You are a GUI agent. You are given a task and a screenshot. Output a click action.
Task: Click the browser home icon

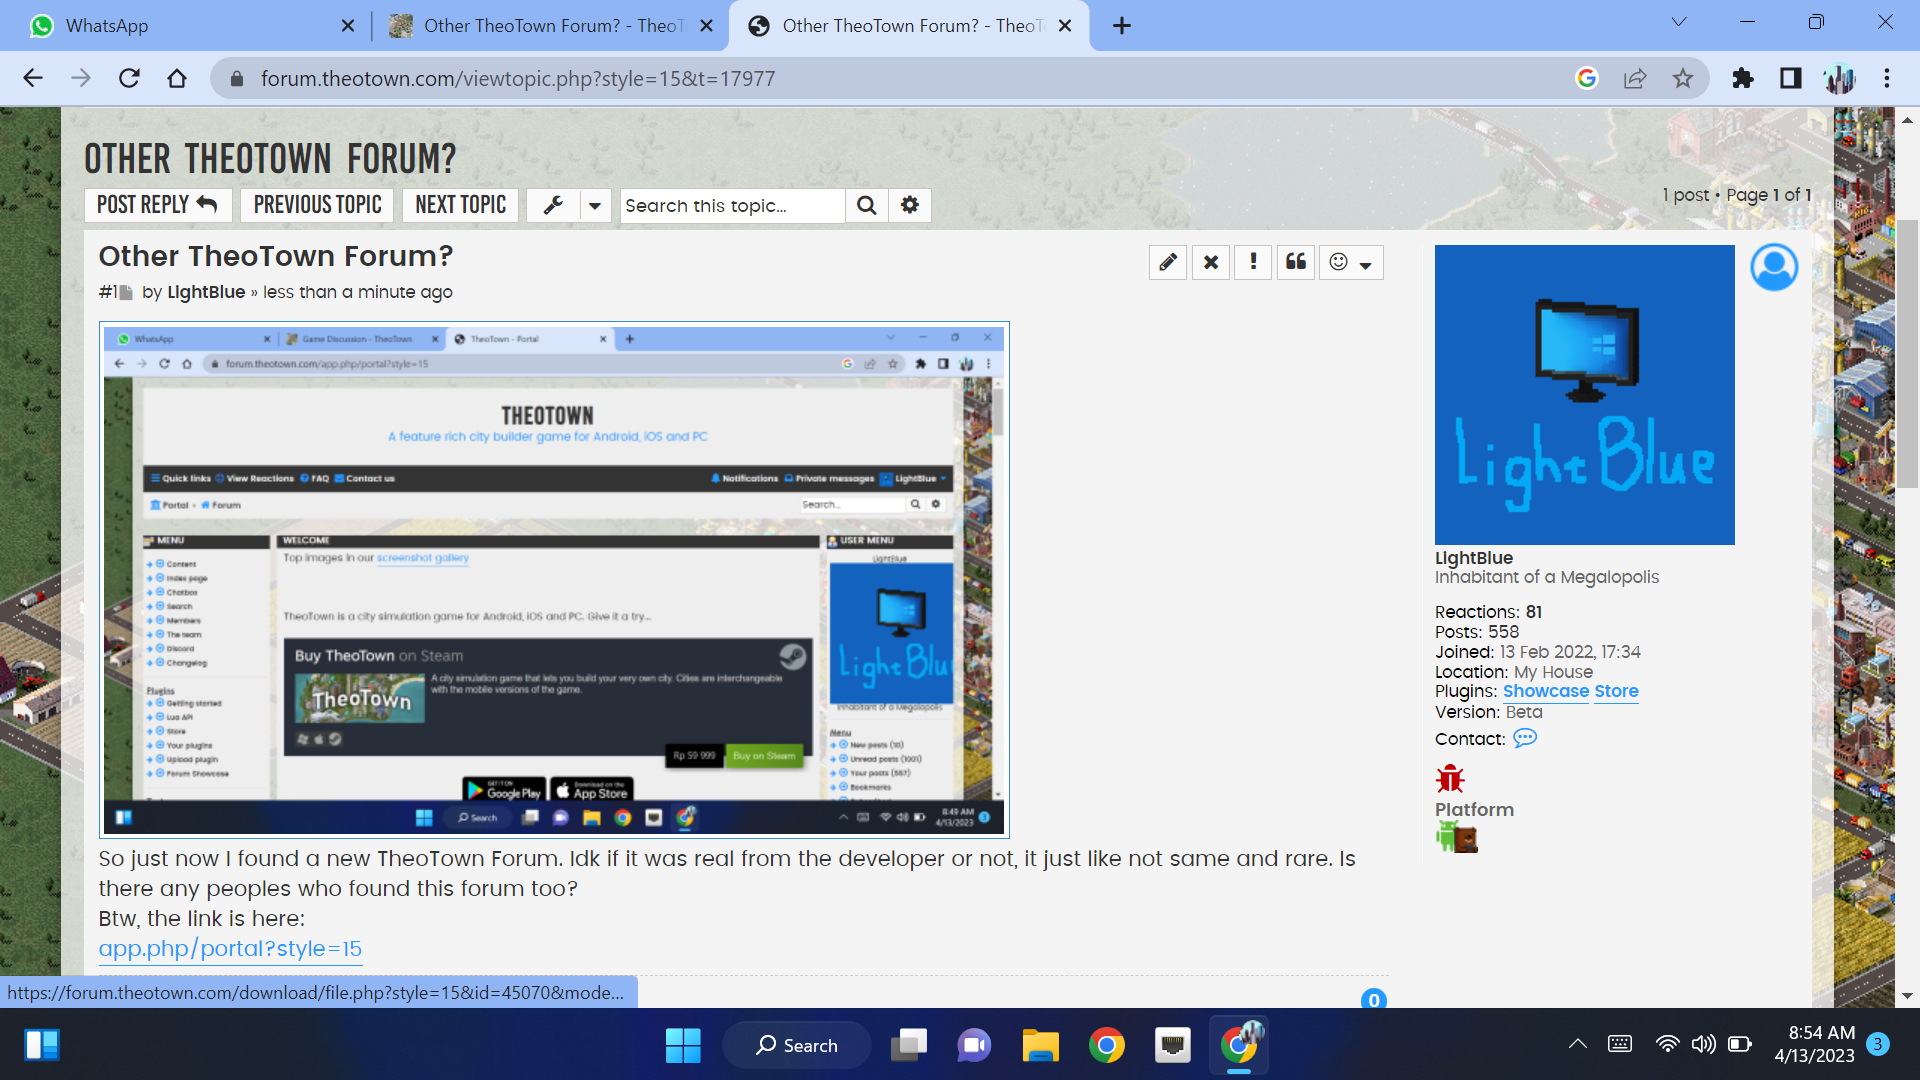pos(177,78)
